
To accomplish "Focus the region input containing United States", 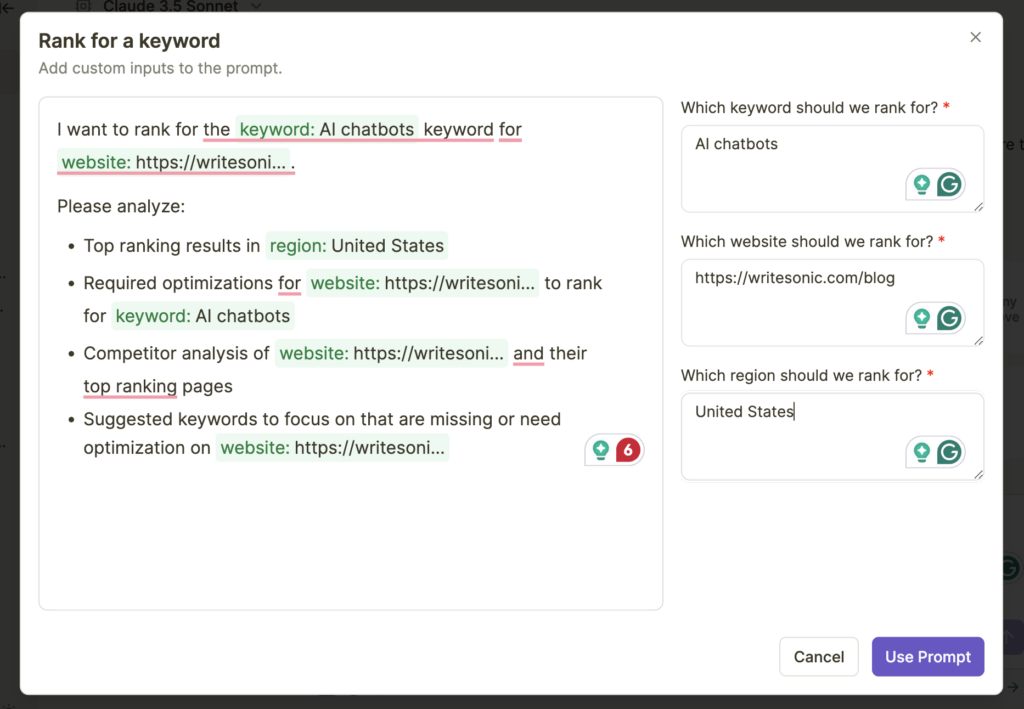I will pyautogui.click(x=832, y=436).
